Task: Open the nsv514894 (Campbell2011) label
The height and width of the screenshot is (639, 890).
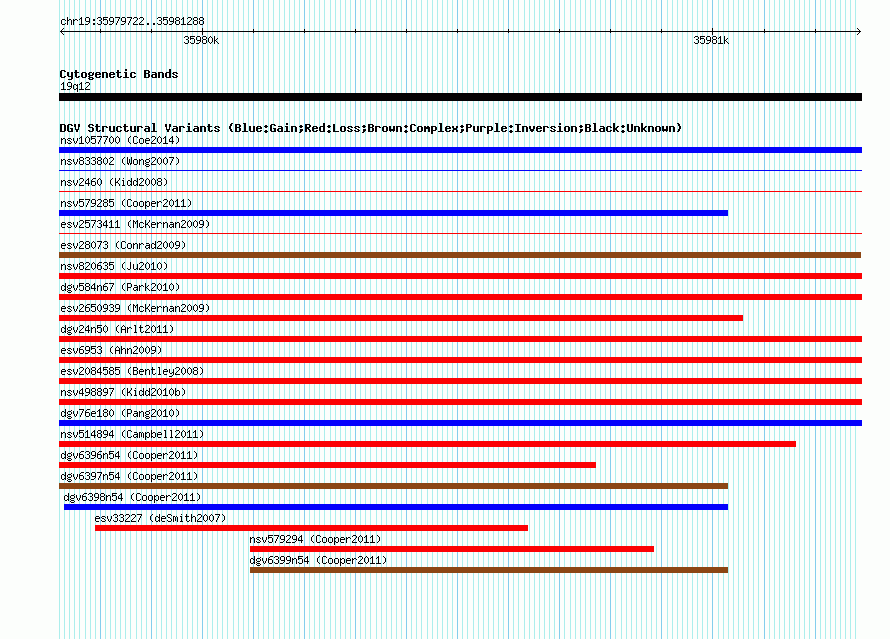Action: pos(132,434)
